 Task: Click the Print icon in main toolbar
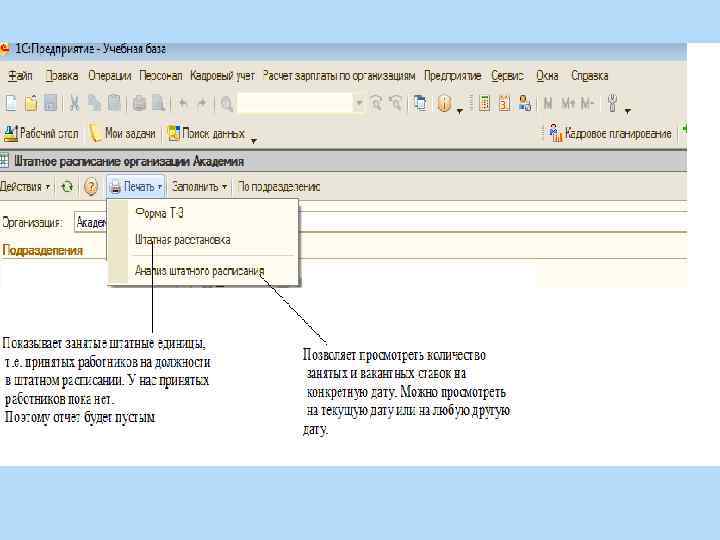[139, 103]
